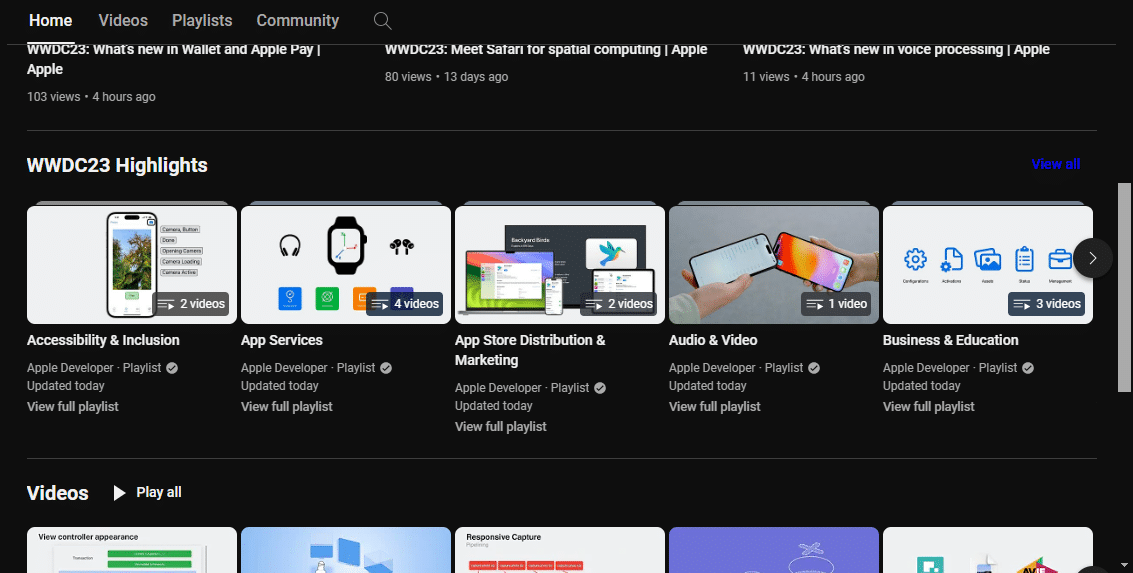Click the next arrow in playlist carousel
Image resolution: width=1133 pixels, height=573 pixels.
point(1092,258)
